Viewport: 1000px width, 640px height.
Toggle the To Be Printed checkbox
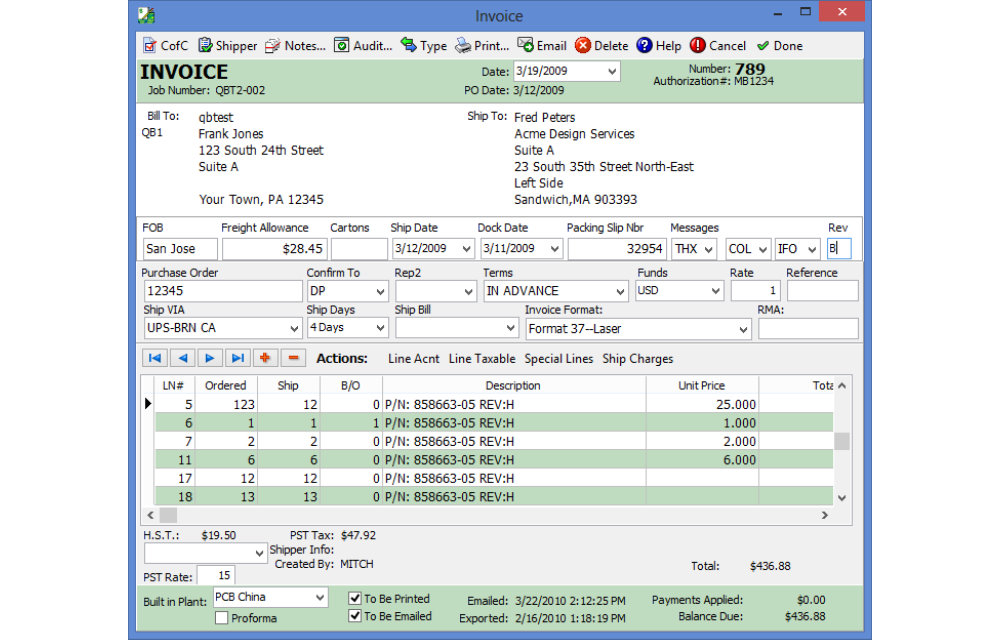click(355, 599)
